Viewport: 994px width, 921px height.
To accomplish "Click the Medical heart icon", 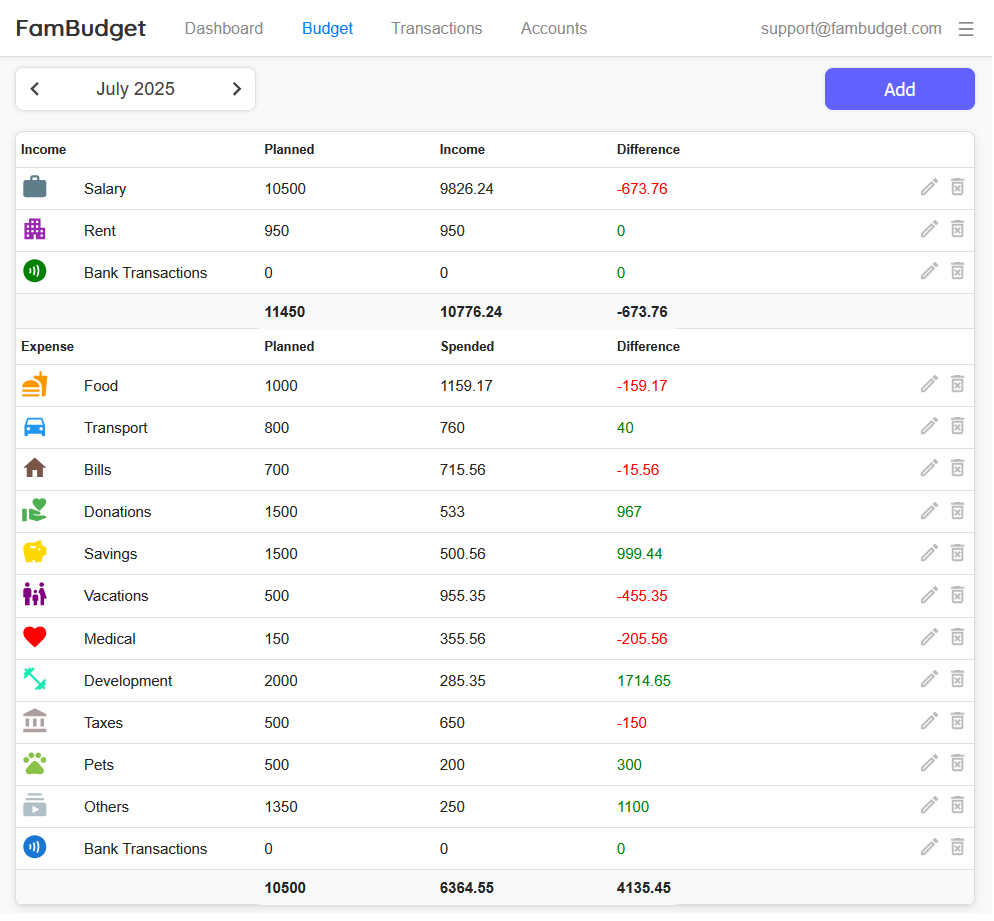I will [35, 638].
